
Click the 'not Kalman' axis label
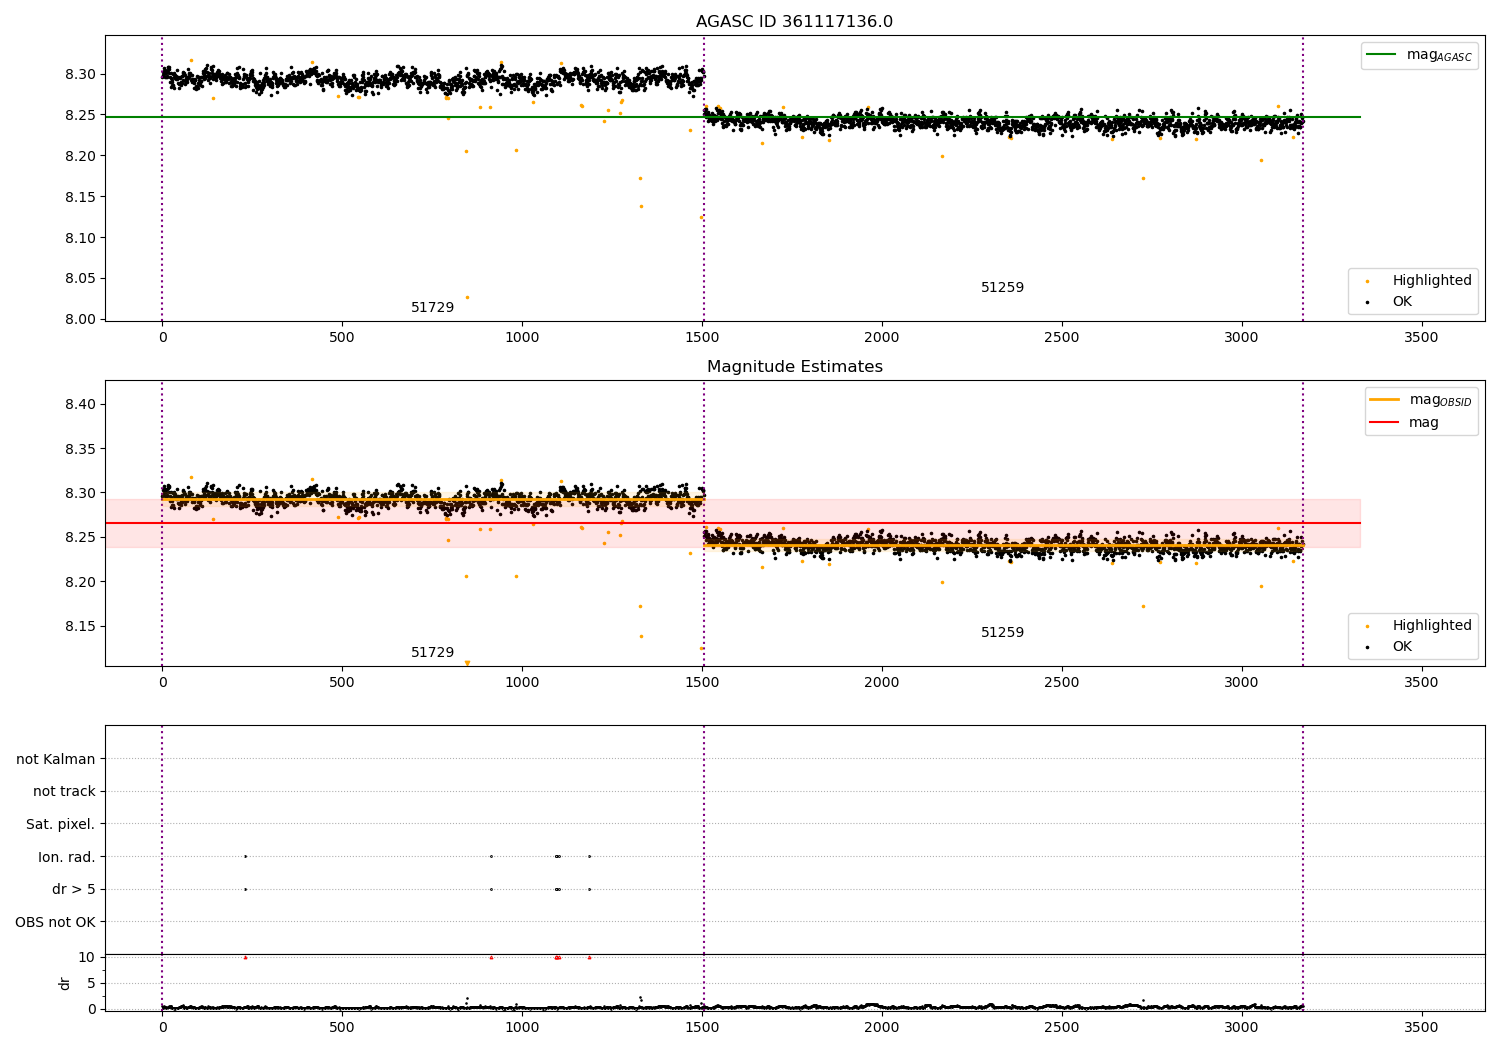[56, 759]
